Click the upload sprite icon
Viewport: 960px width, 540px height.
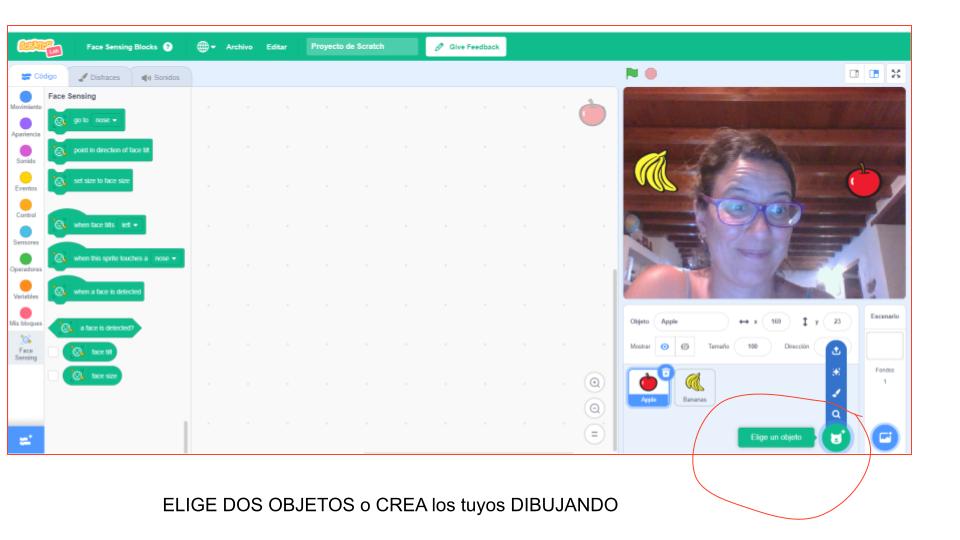pyautogui.click(x=837, y=350)
